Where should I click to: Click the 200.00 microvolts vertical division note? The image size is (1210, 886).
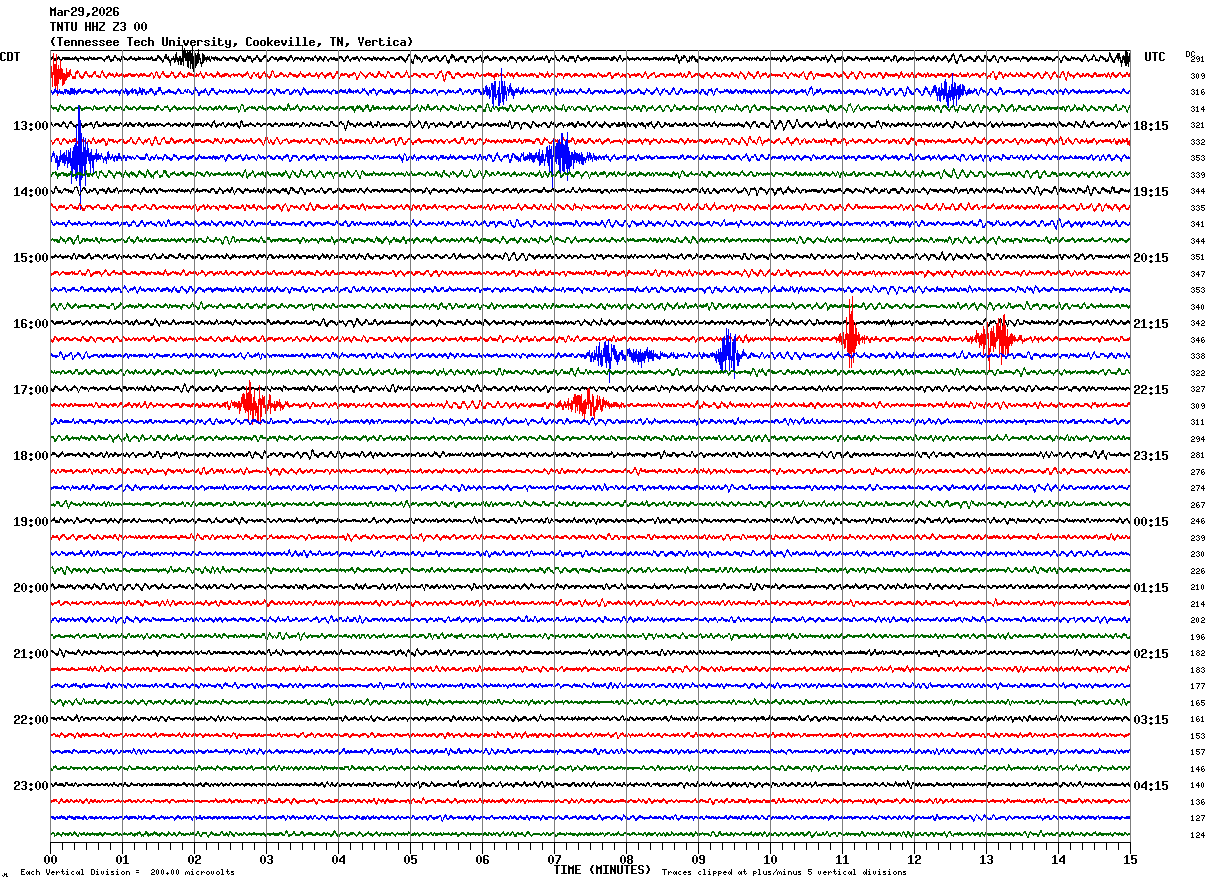click(x=128, y=873)
